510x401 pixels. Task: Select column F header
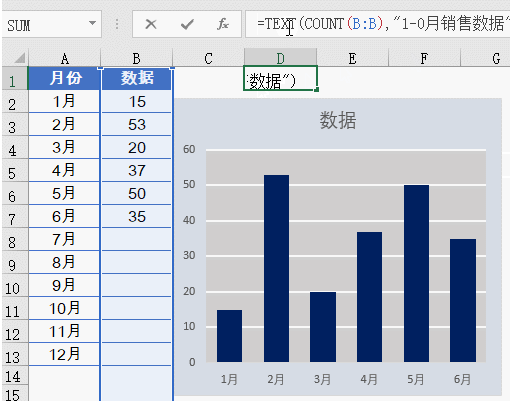point(424,58)
